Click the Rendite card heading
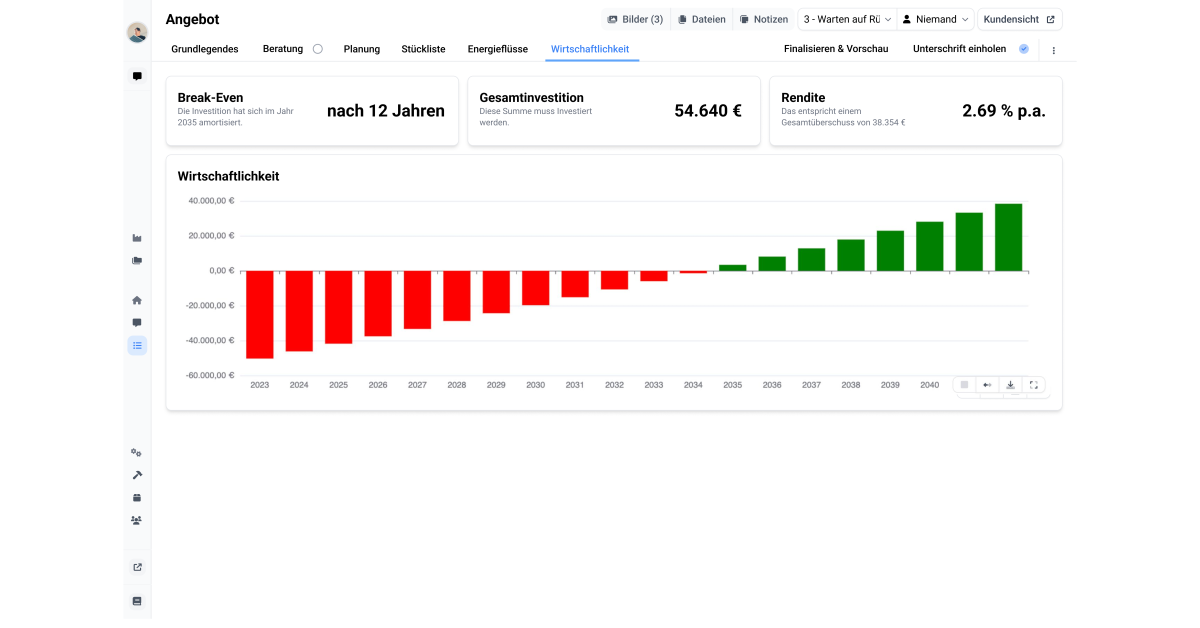Screen dimensions: 1200x628 click(x=803, y=98)
